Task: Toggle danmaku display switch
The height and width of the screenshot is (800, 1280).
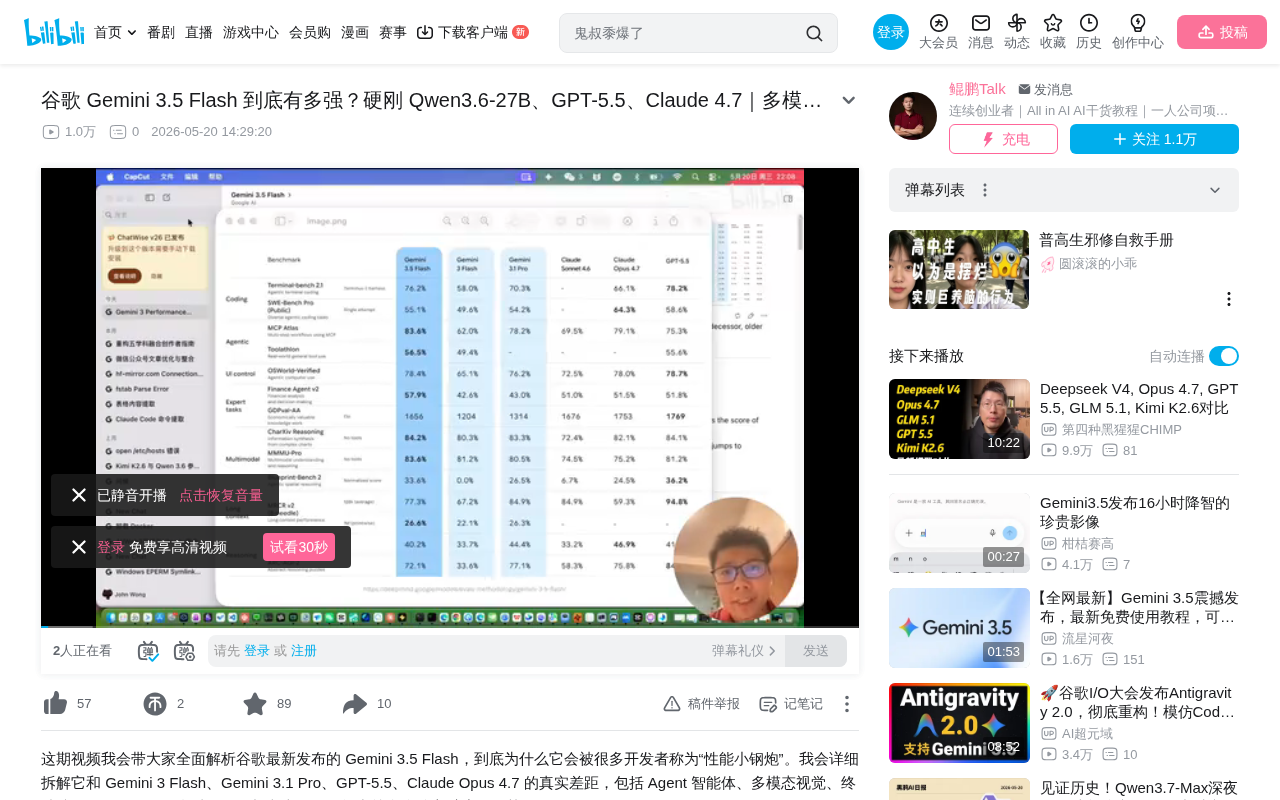Action: coord(148,651)
